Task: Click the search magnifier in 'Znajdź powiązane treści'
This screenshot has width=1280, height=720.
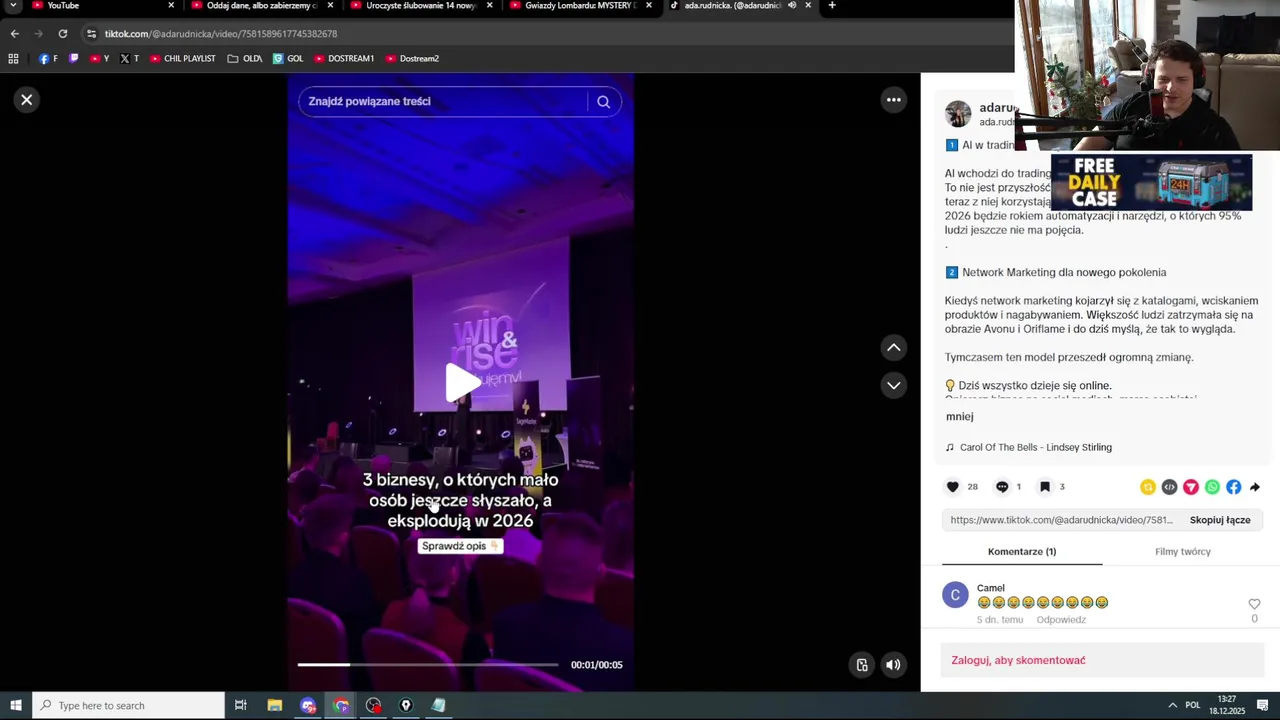Action: (x=603, y=102)
